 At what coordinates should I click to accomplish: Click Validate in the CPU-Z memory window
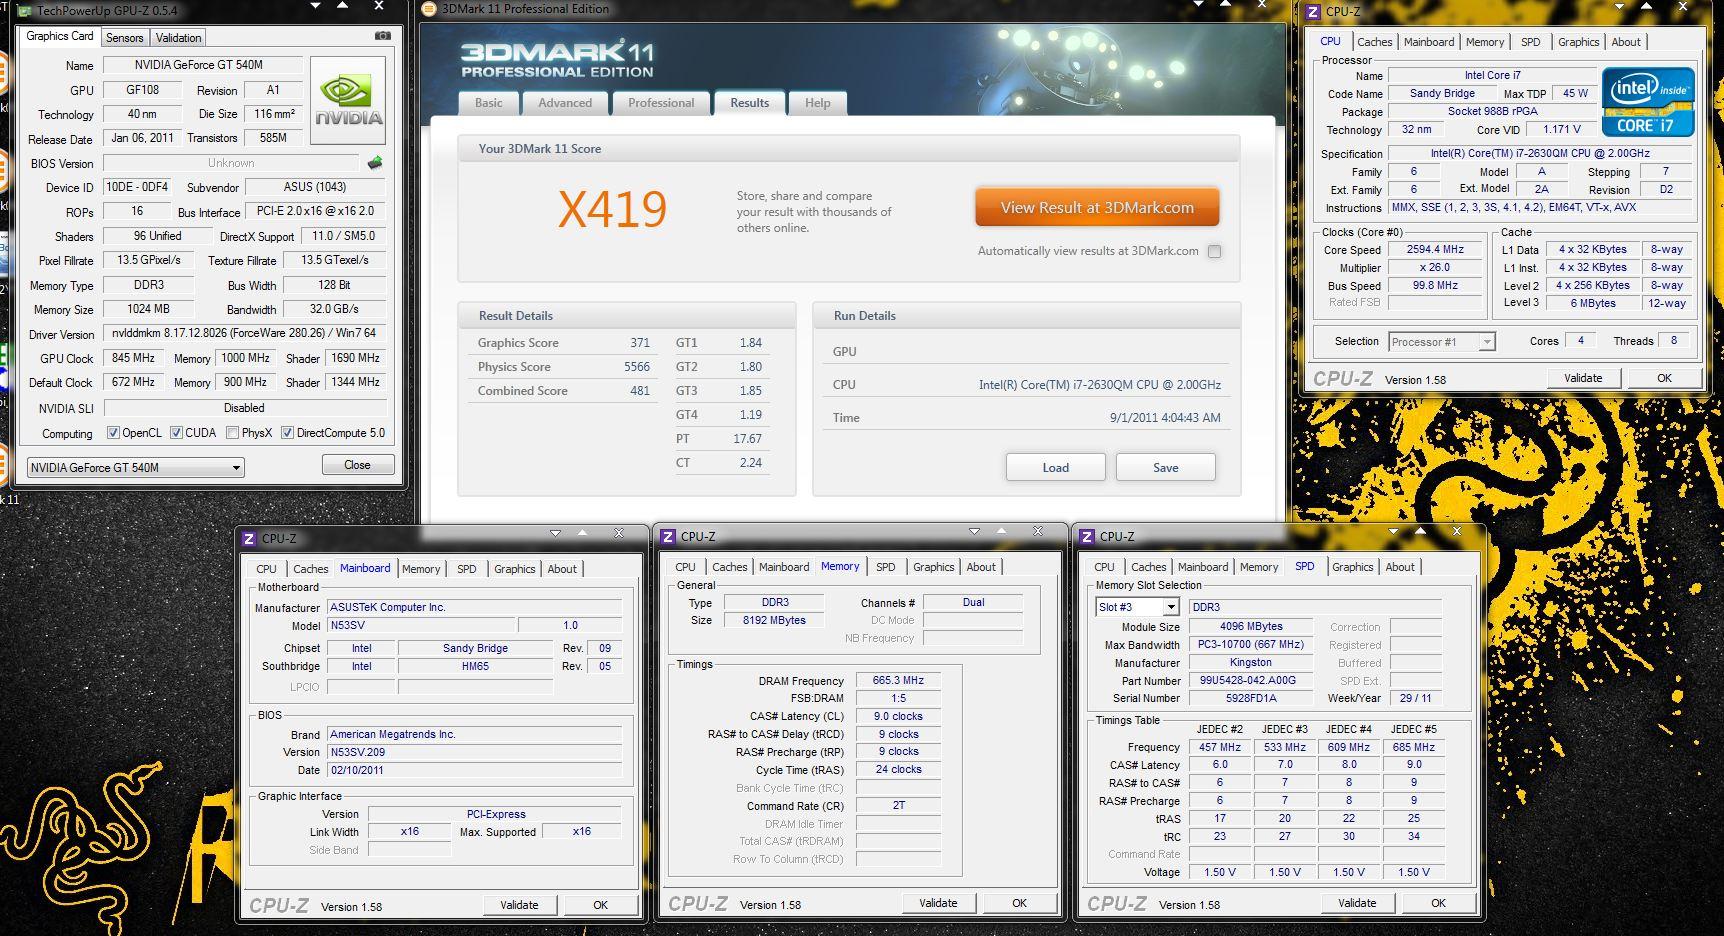pyautogui.click(x=938, y=903)
